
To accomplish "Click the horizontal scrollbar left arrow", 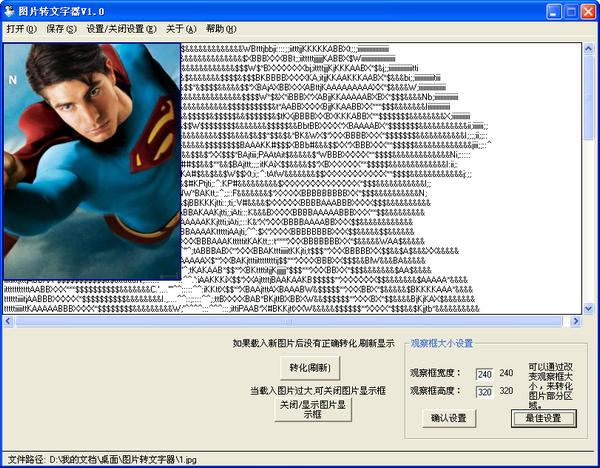I will coord(8,321).
